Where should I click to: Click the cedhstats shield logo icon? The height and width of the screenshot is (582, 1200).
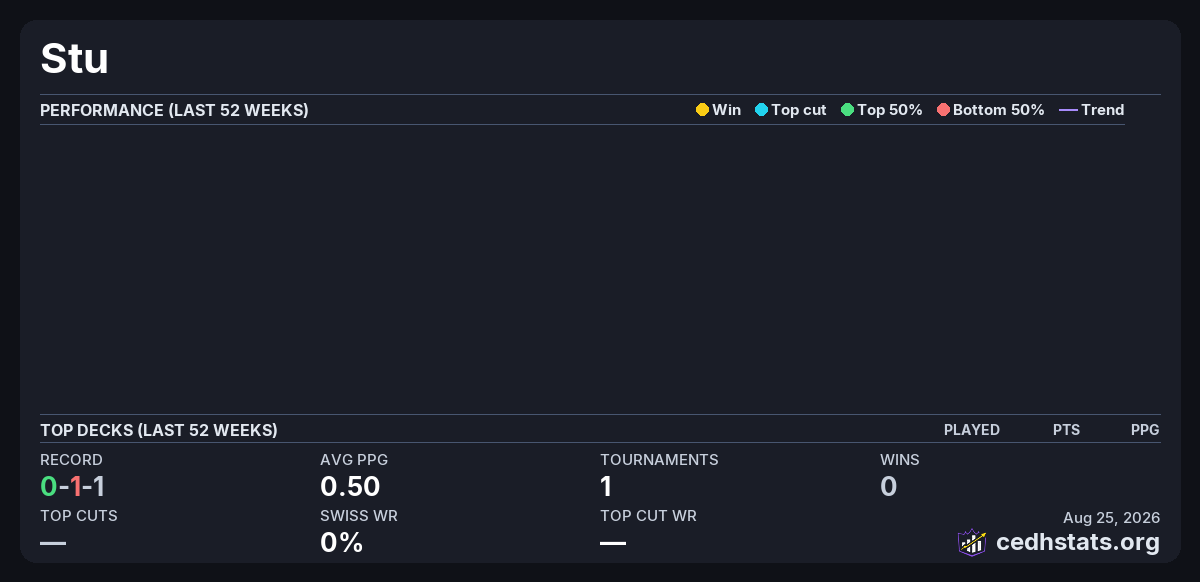tap(972, 542)
